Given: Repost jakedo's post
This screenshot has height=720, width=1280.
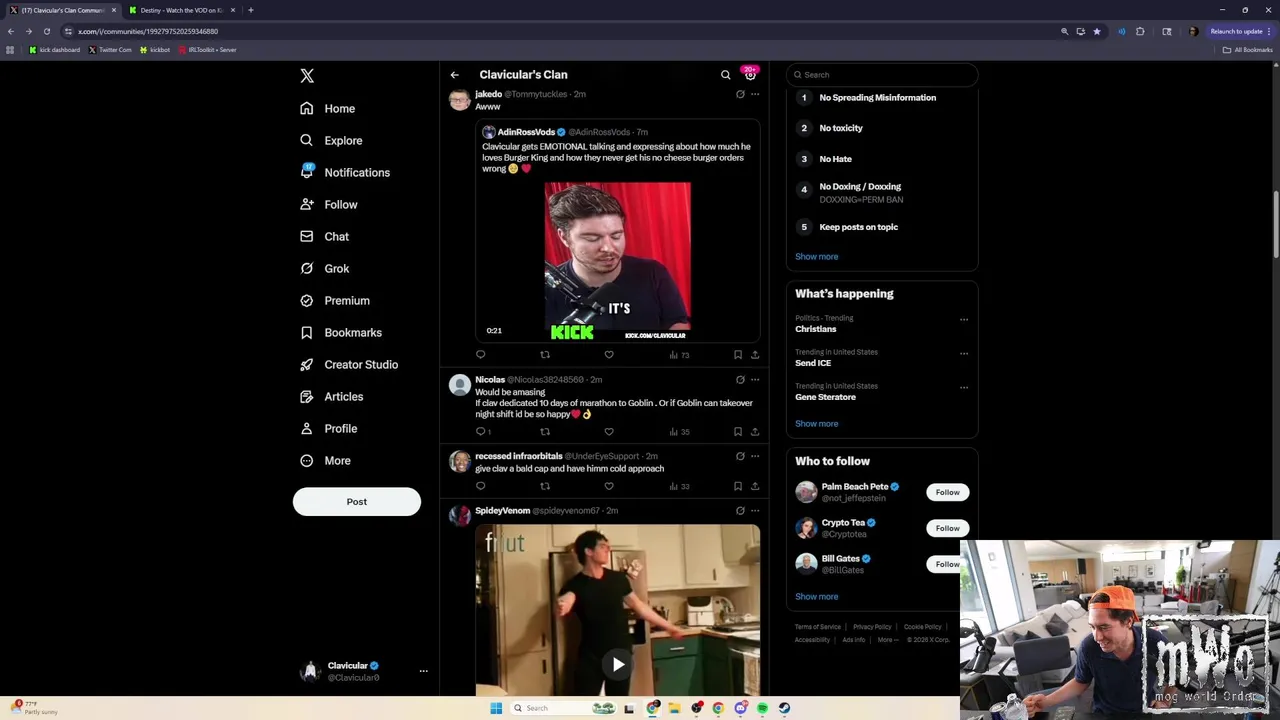Looking at the screenshot, I should [545, 354].
